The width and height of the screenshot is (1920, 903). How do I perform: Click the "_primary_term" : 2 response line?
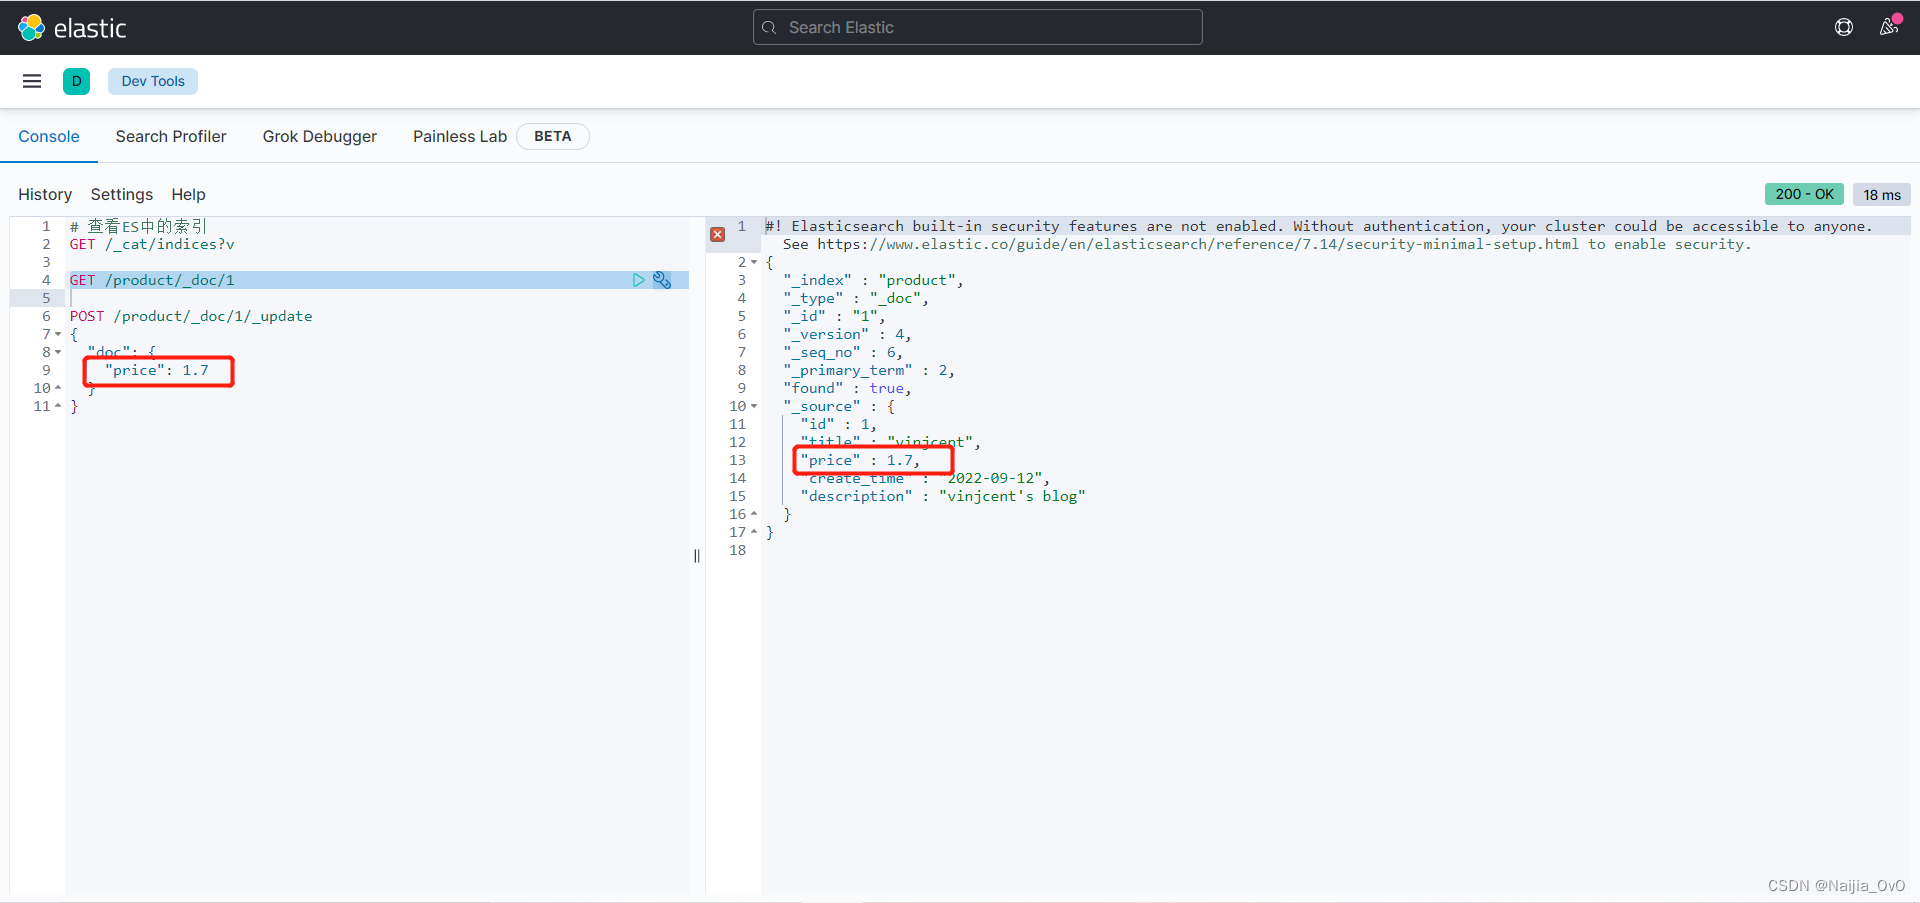pyautogui.click(x=869, y=370)
